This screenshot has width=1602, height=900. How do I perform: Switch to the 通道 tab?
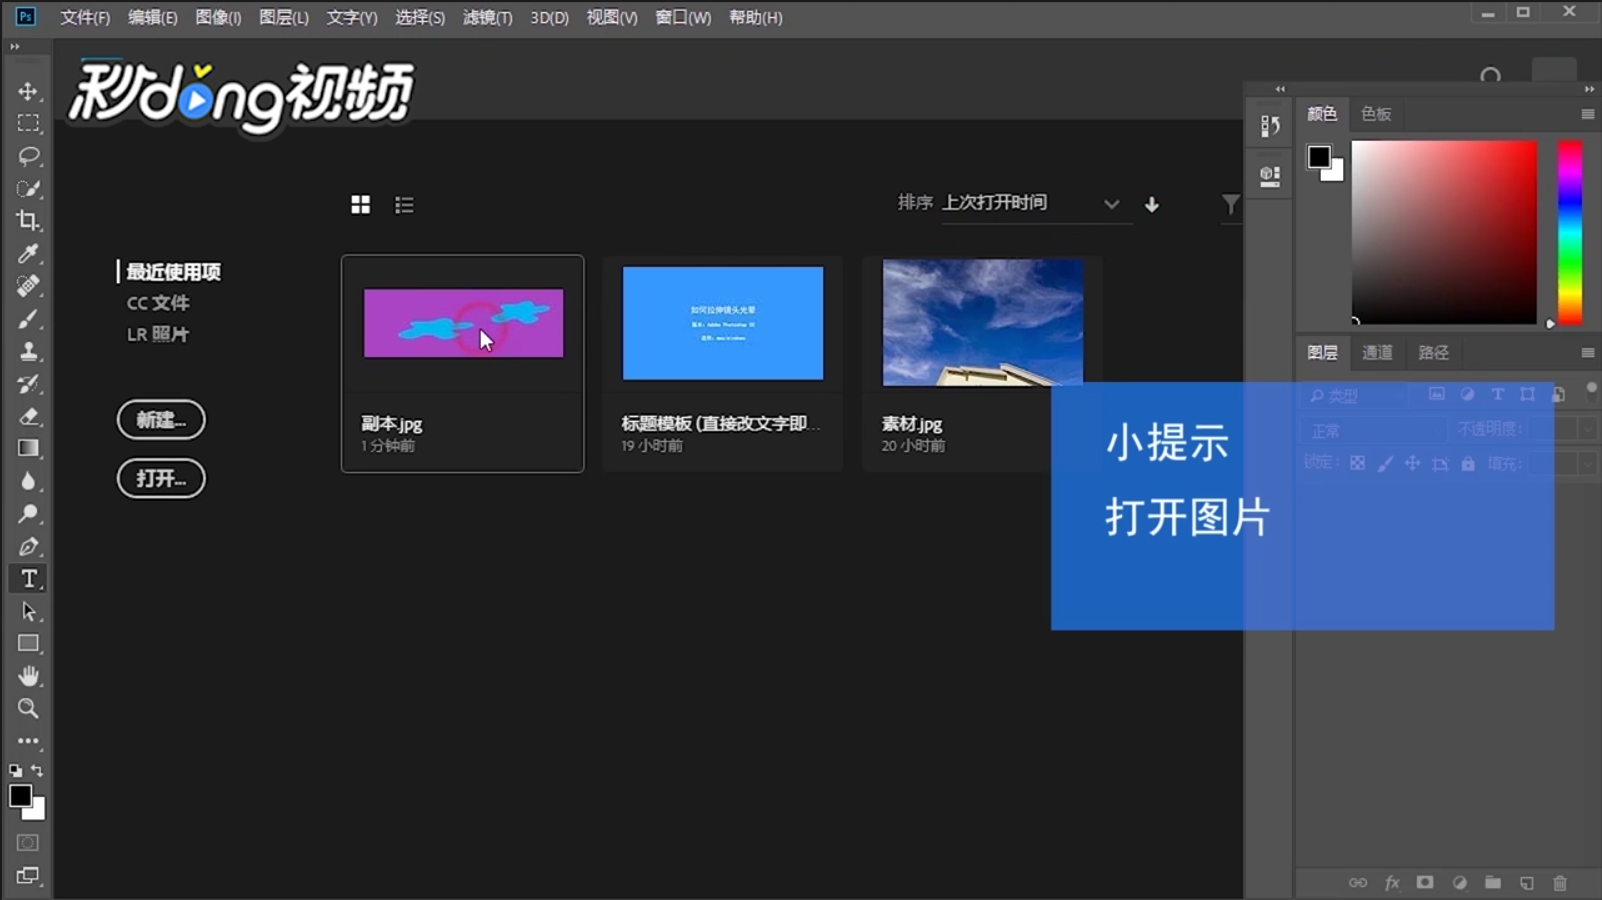click(1377, 352)
